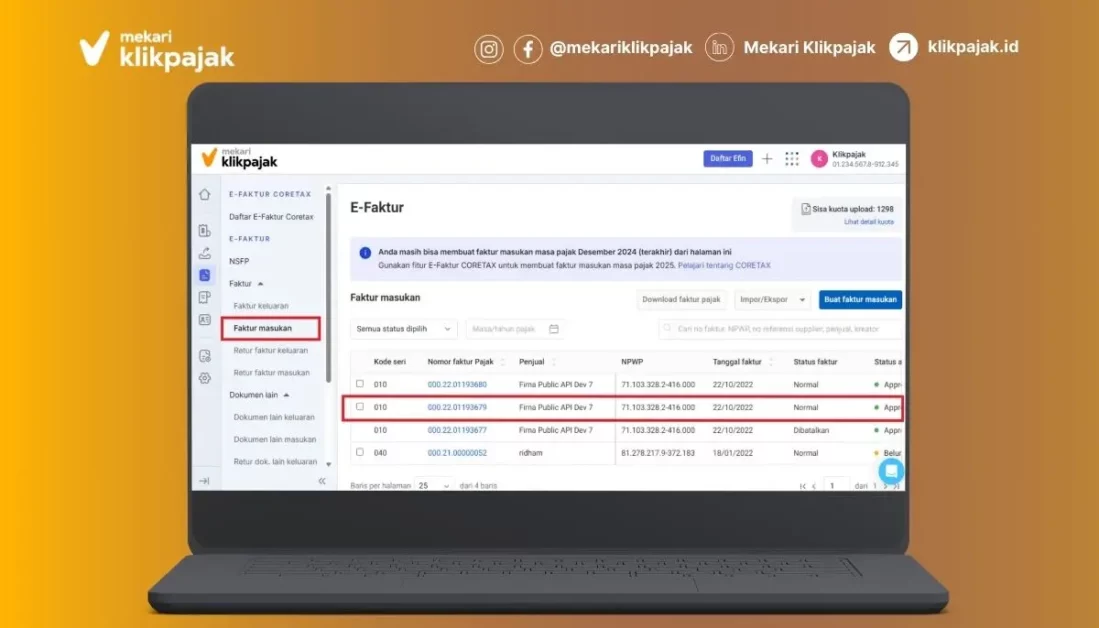Image resolution: width=1099 pixels, height=628 pixels.
Task: Go to previous page pagination arrow
Action: coord(814,486)
